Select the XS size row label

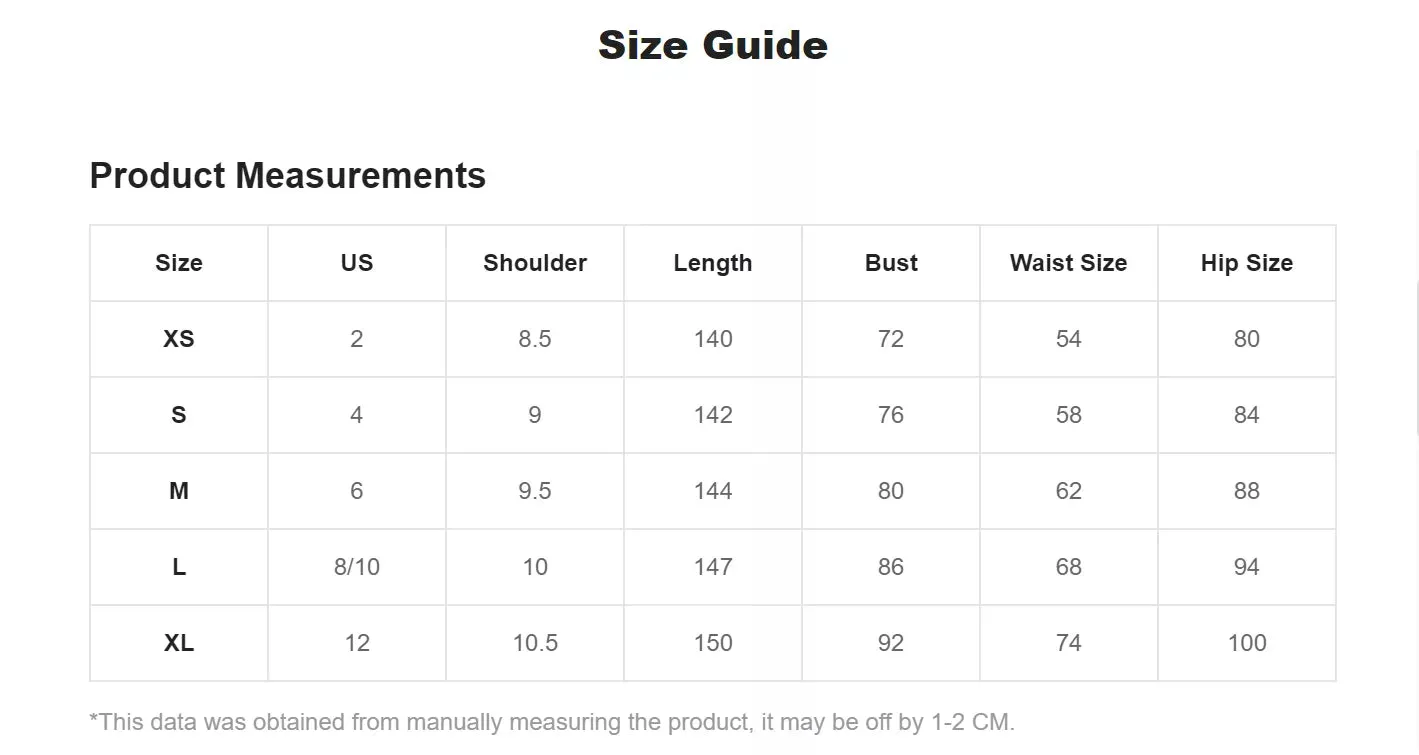(179, 339)
